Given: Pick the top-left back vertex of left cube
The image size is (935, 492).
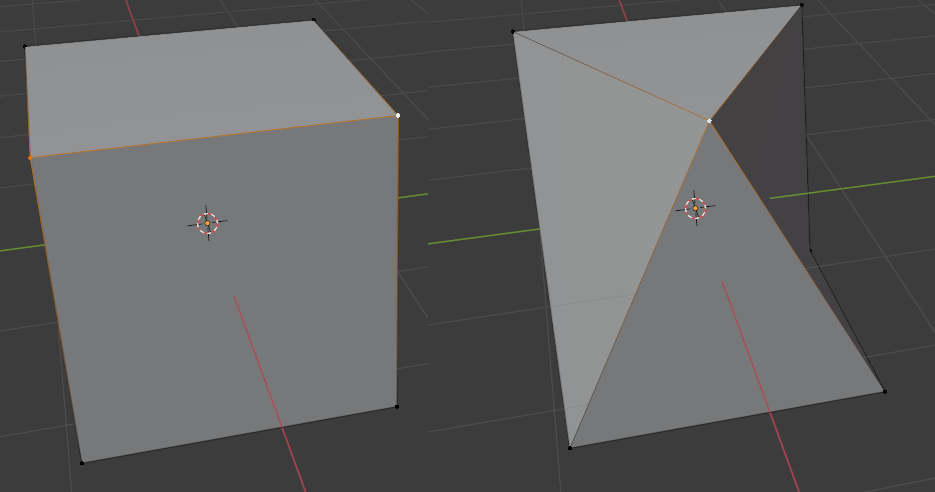Looking at the screenshot, I should point(26,45).
